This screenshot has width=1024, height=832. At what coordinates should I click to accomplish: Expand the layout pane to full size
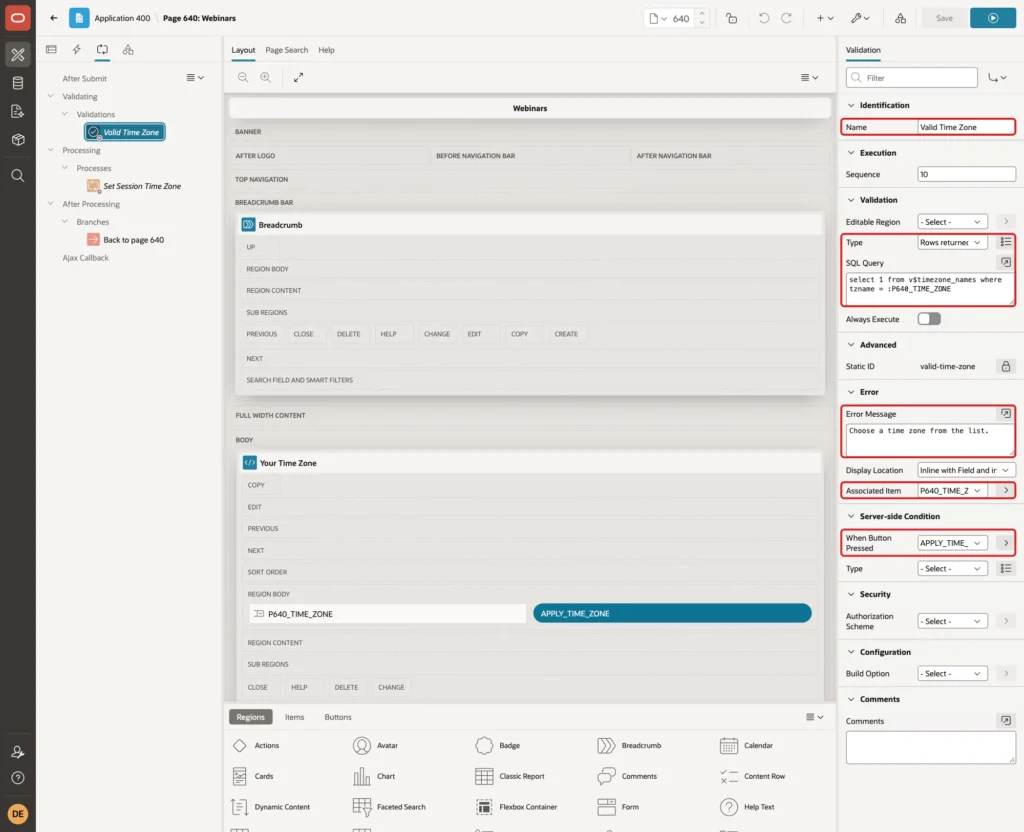pos(298,77)
